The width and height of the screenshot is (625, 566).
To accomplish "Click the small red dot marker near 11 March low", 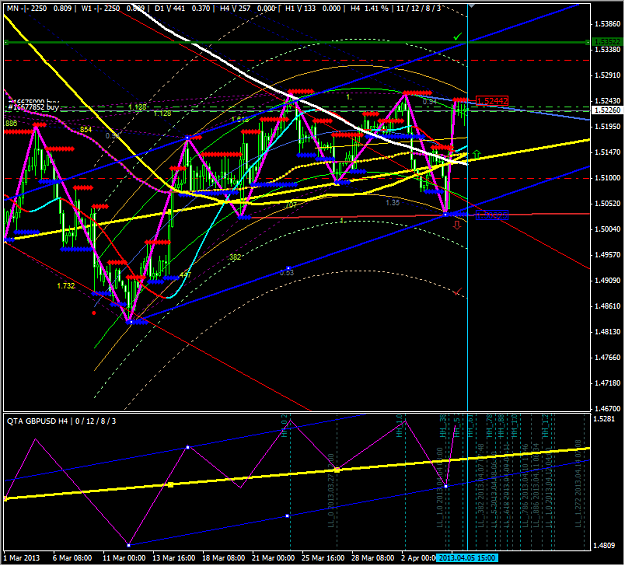I will coord(94,313).
